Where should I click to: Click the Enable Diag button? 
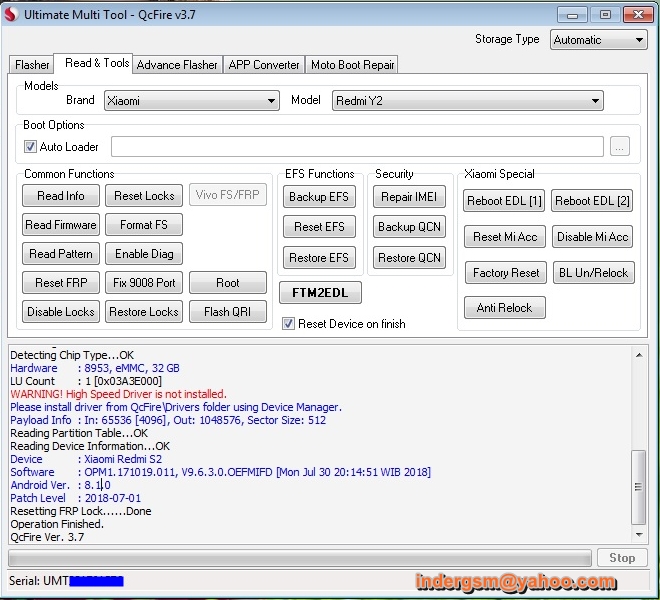point(144,254)
